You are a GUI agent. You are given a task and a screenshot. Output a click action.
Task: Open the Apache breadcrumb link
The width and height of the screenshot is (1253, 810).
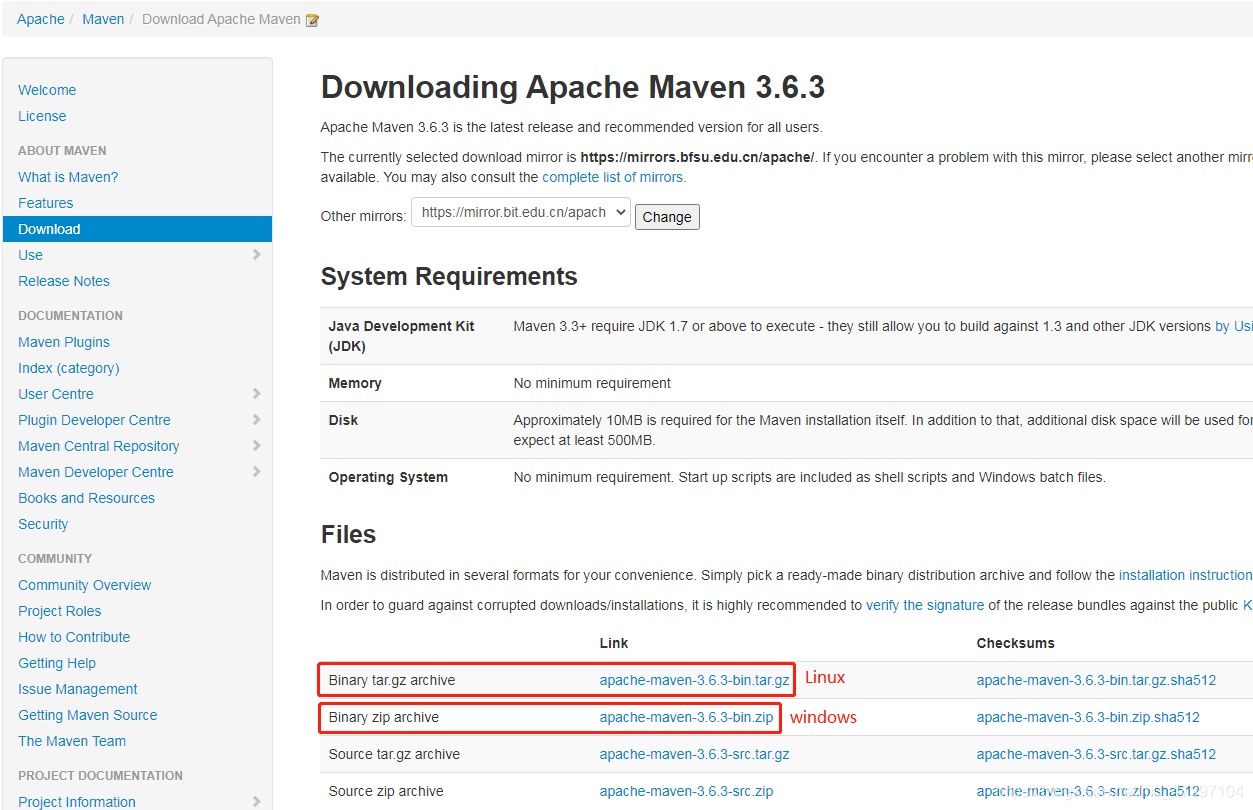[41, 19]
